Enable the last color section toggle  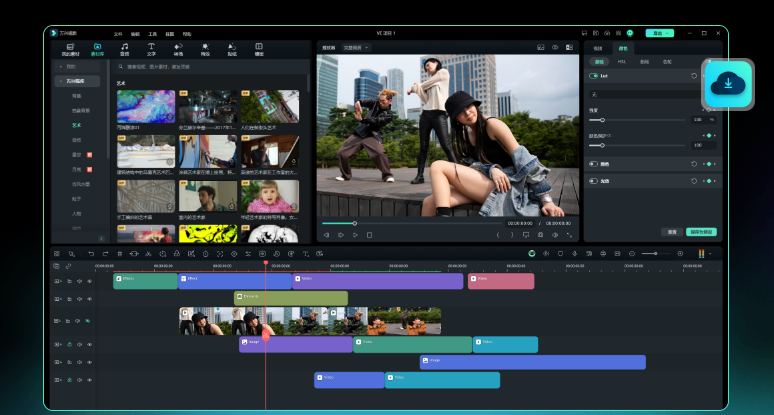click(593, 181)
